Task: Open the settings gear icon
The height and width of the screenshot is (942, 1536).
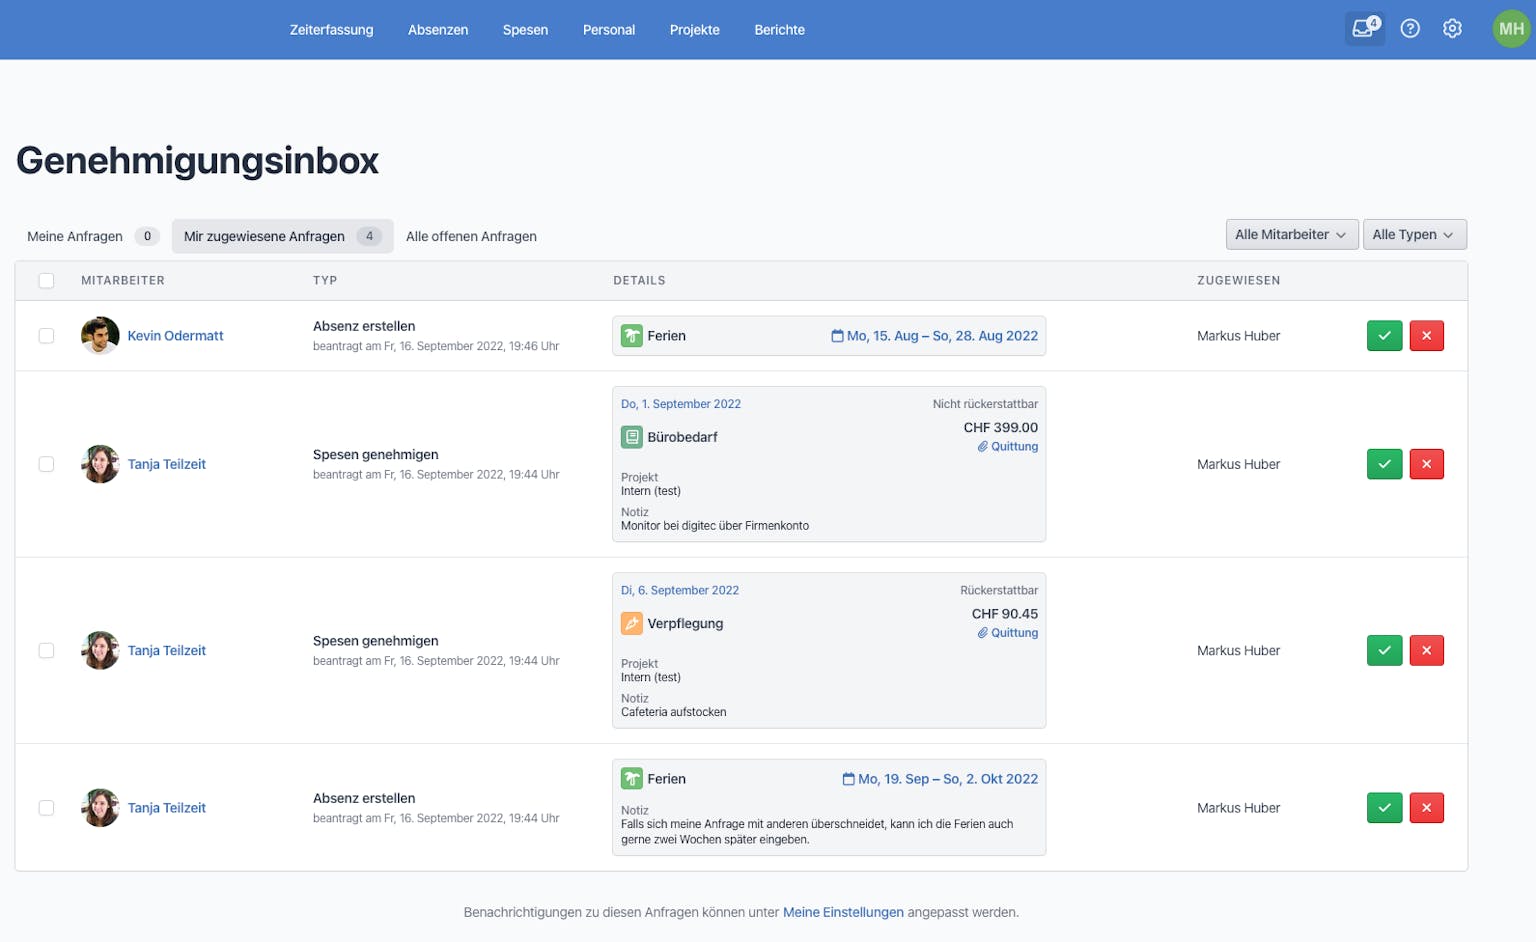Action: coord(1452,29)
